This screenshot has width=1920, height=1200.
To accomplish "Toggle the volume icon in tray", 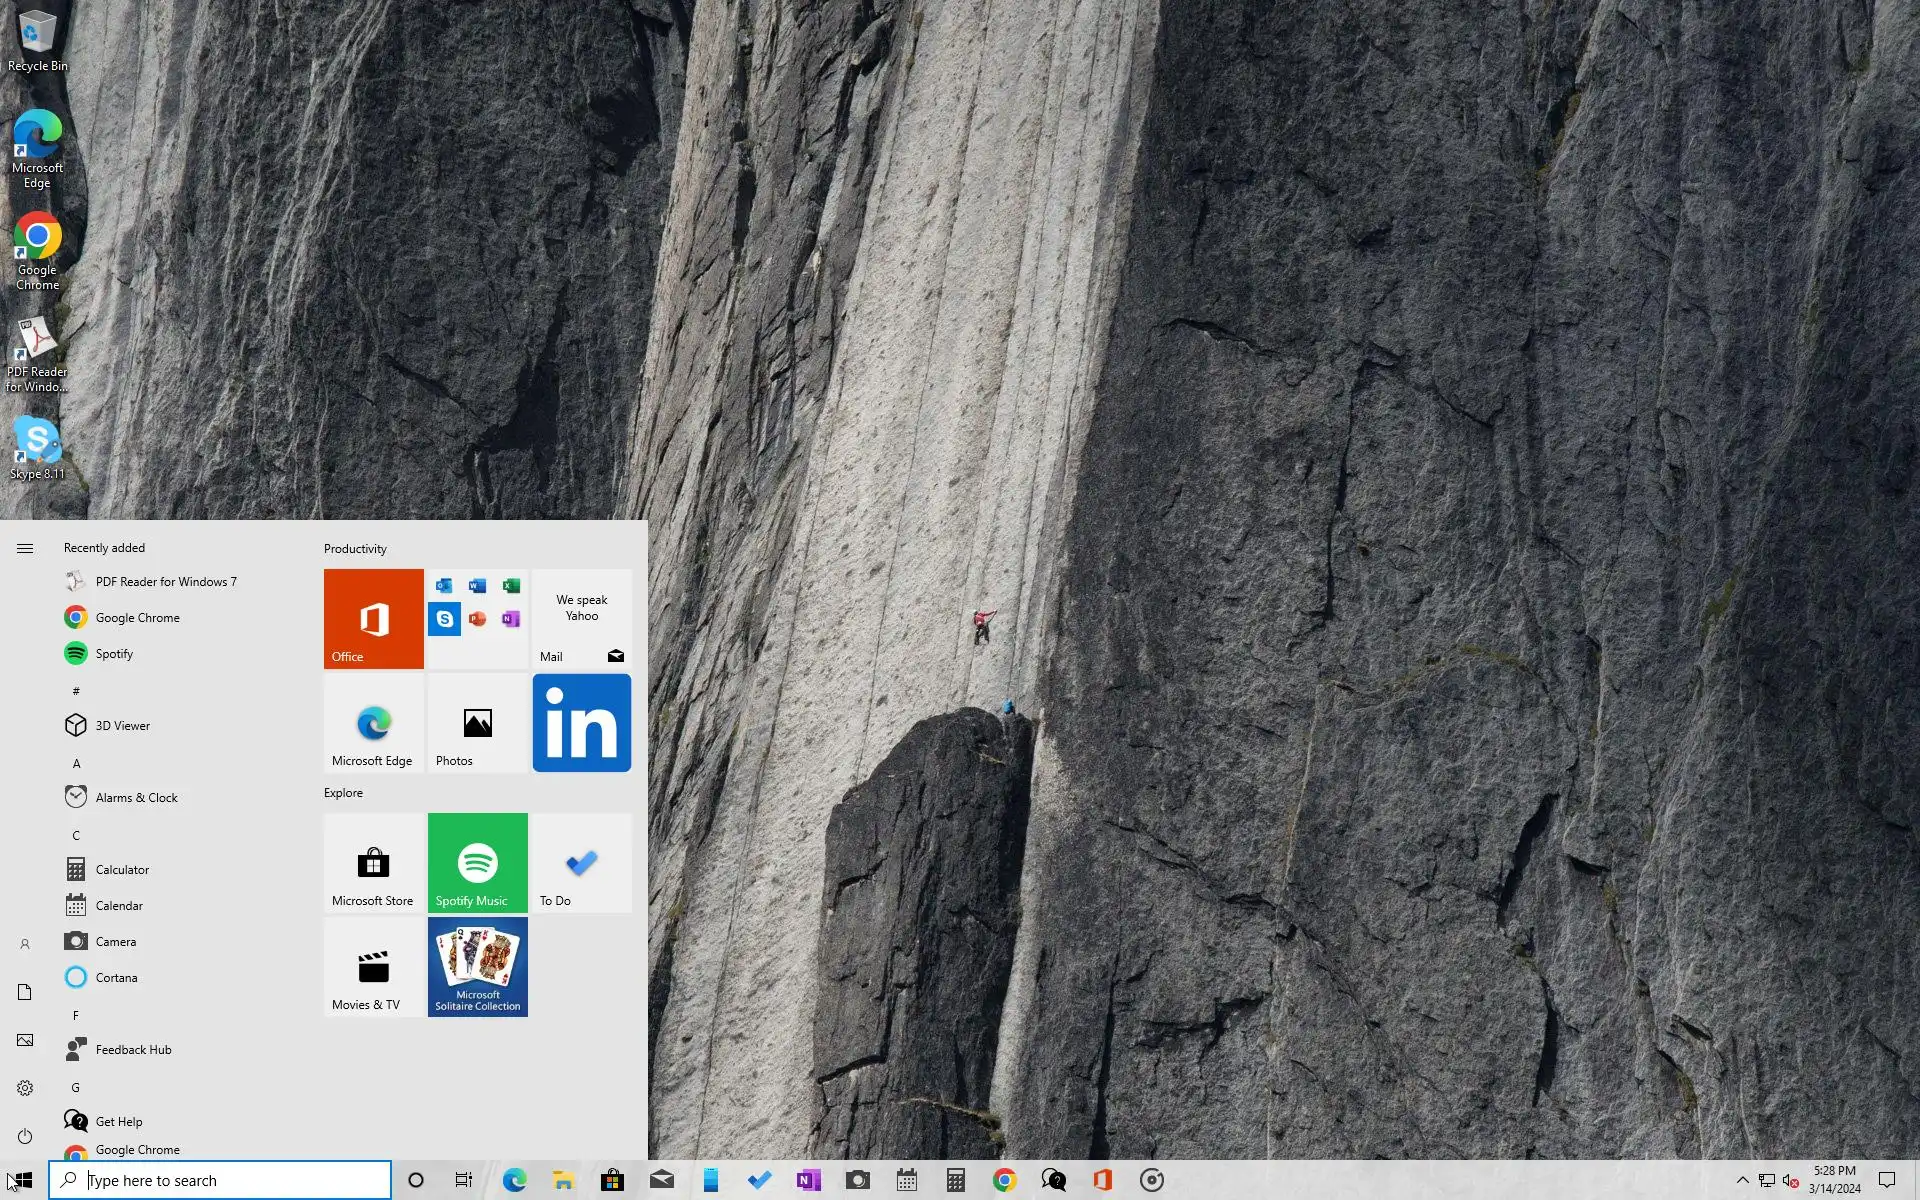I will point(1790,1180).
